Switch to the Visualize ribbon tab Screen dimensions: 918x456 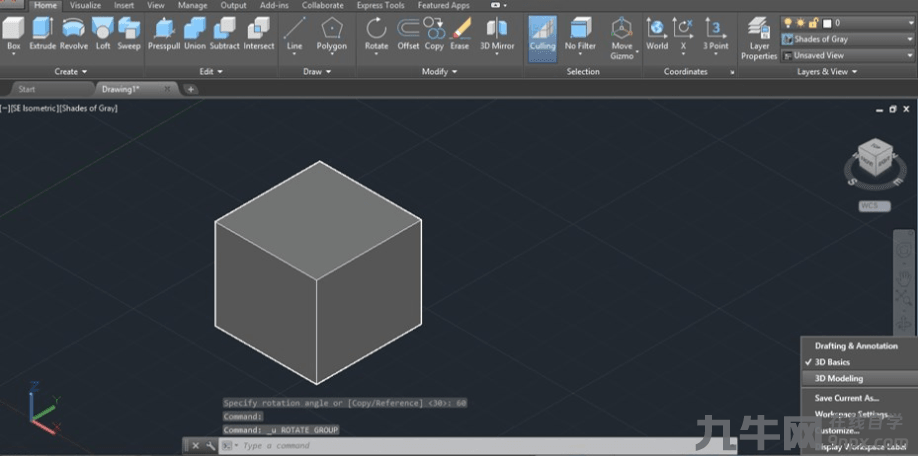point(85,5)
